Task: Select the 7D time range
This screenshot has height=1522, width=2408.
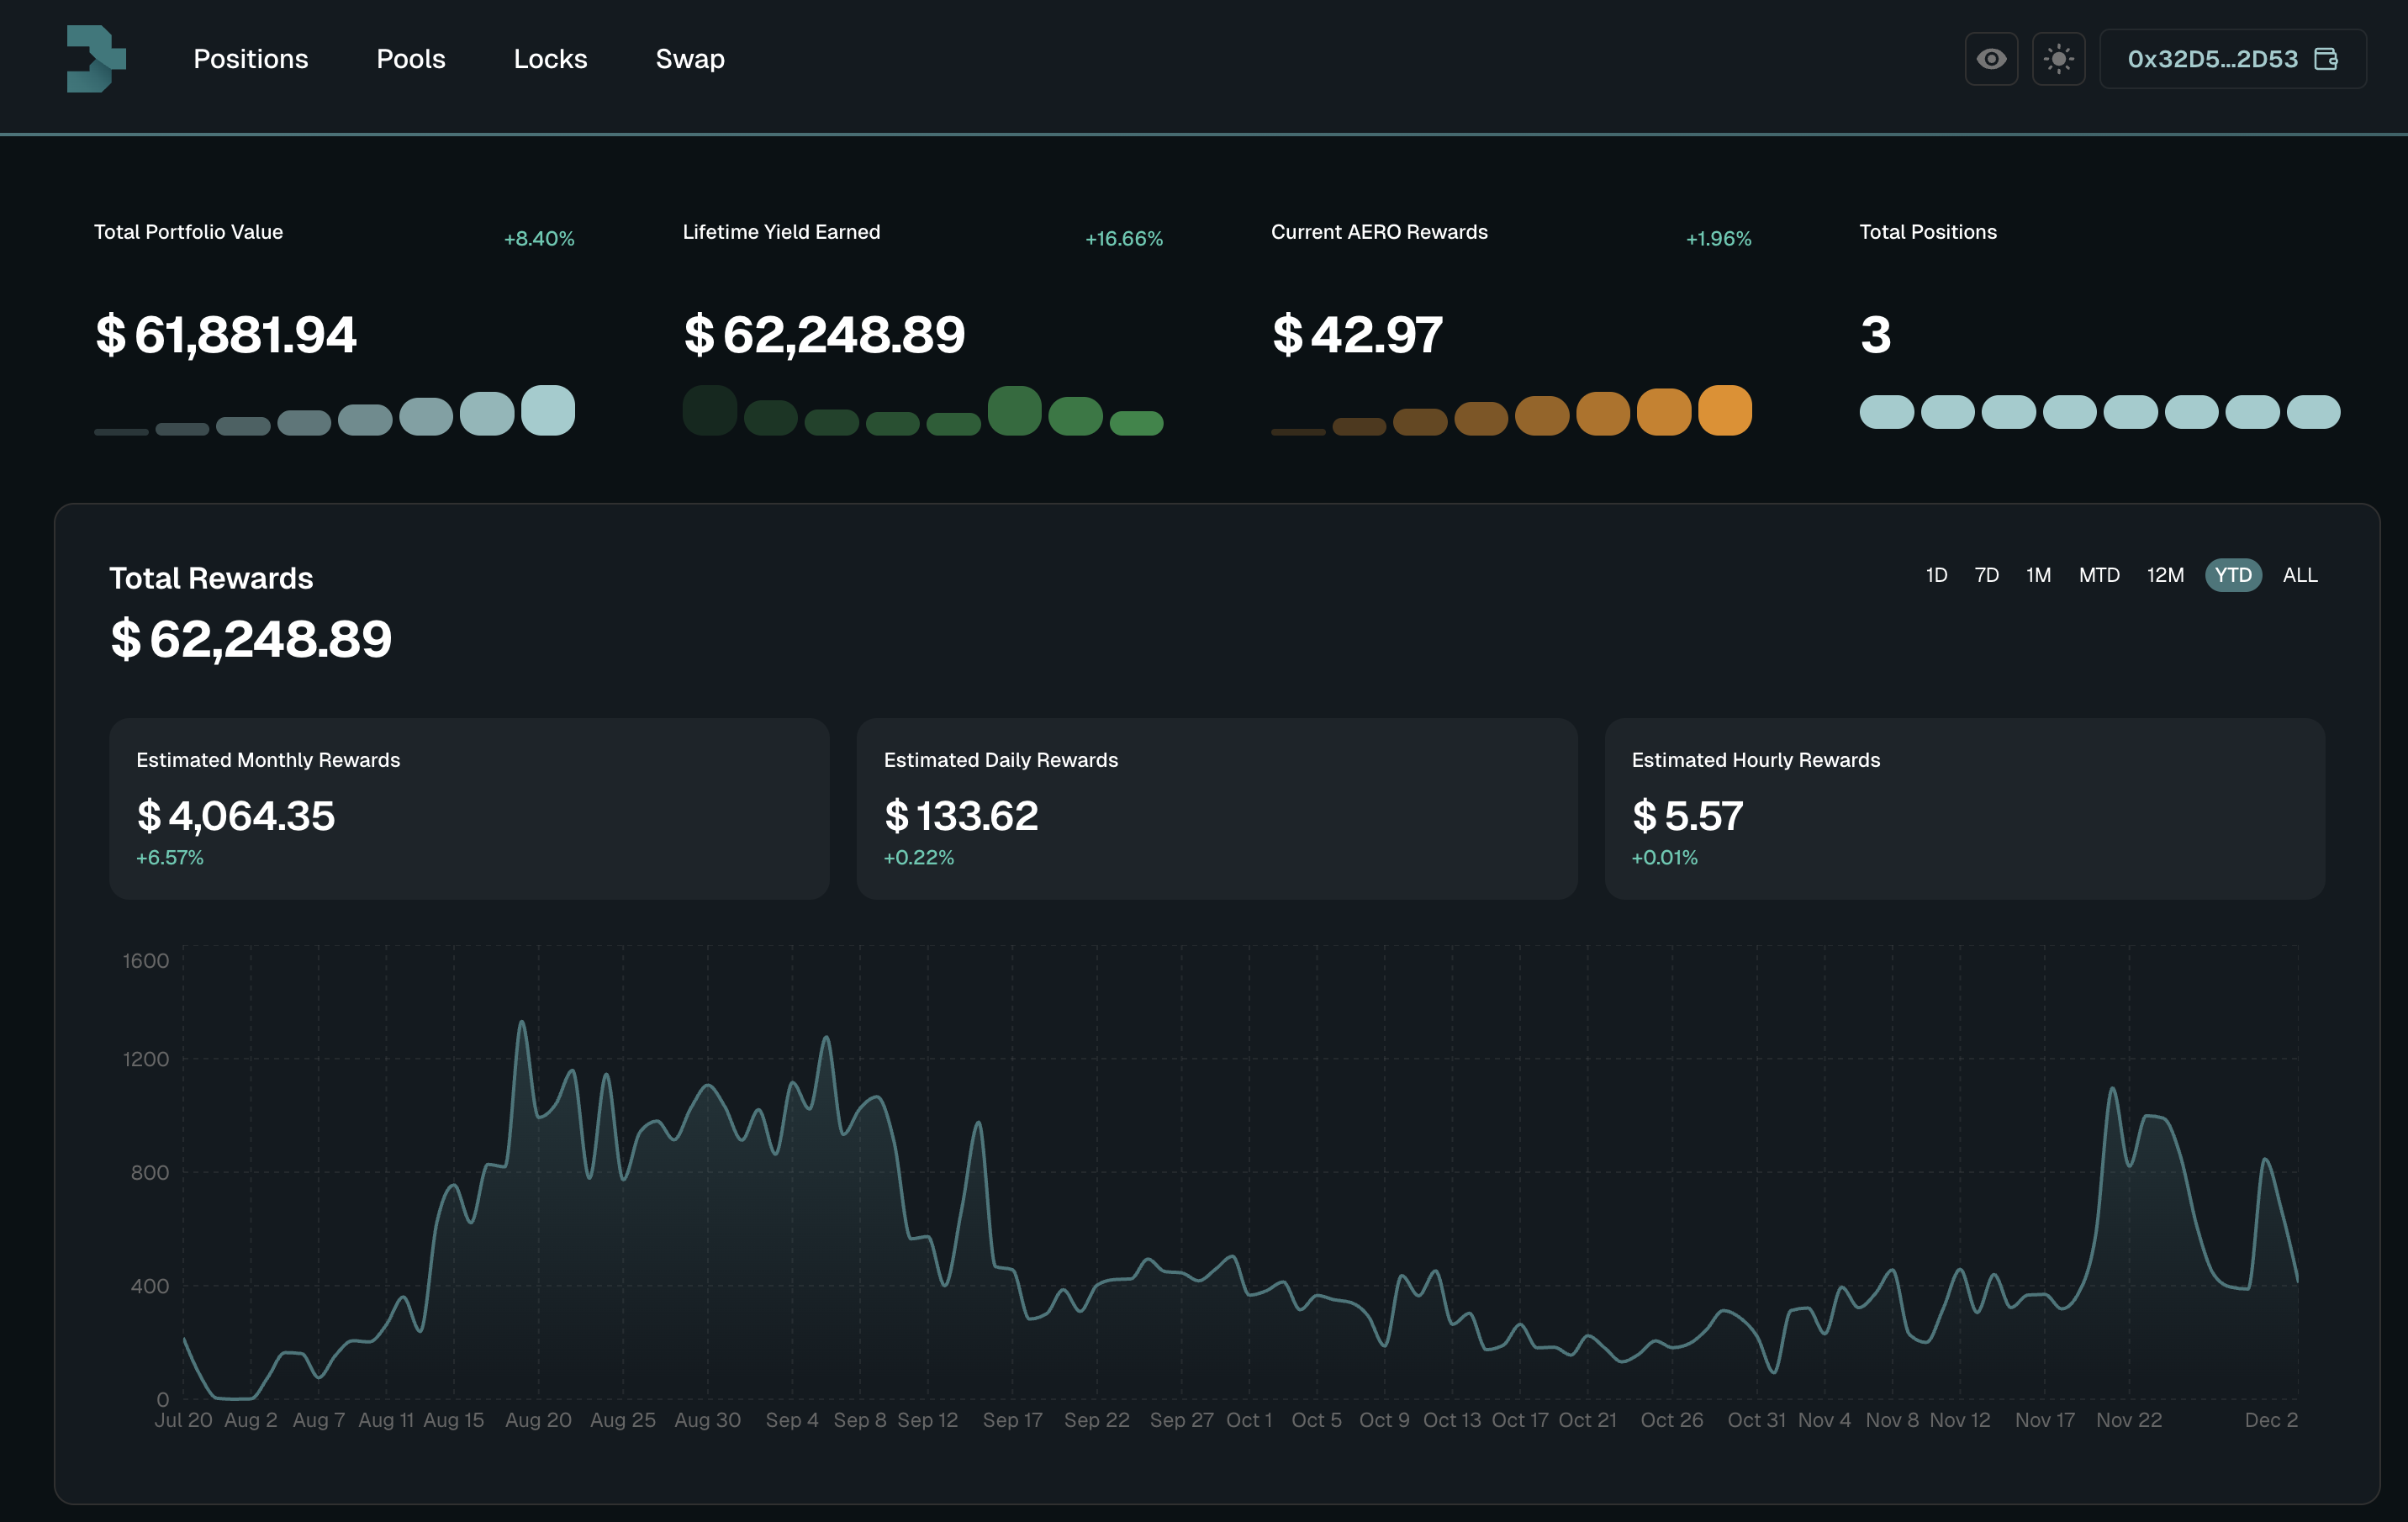Action: (1986, 575)
